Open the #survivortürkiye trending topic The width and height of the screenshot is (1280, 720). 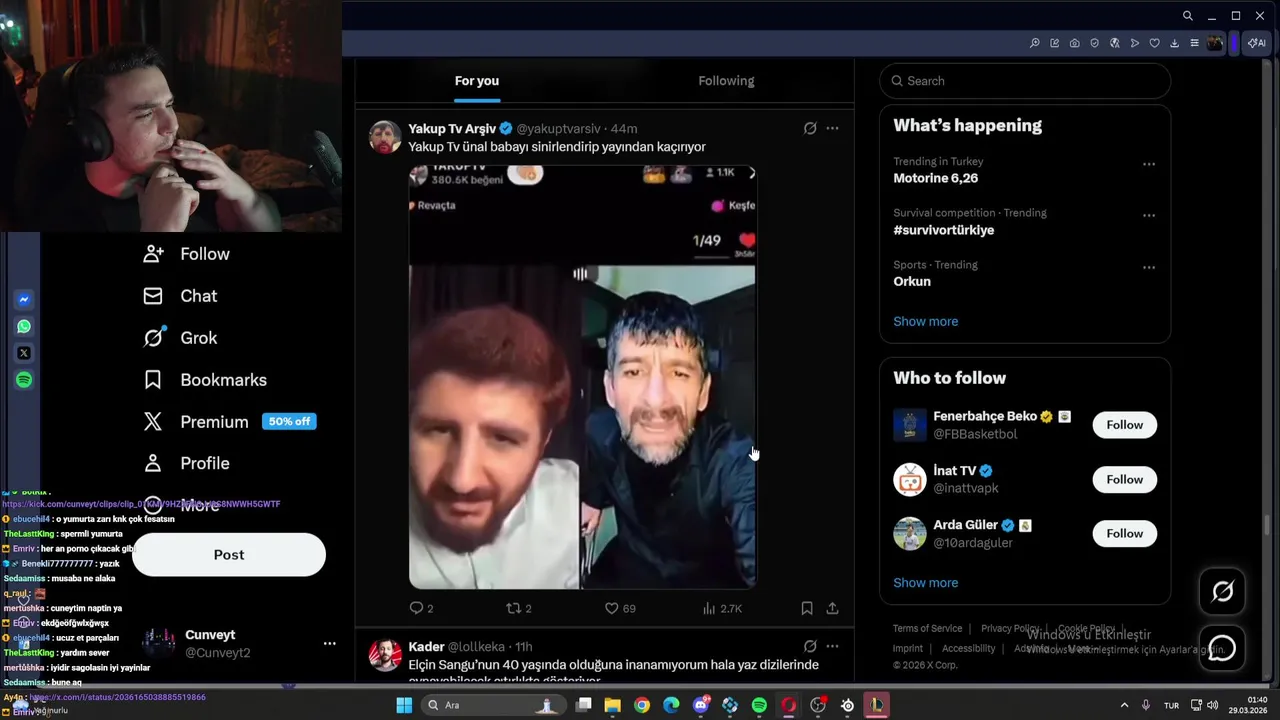[944, 230]
